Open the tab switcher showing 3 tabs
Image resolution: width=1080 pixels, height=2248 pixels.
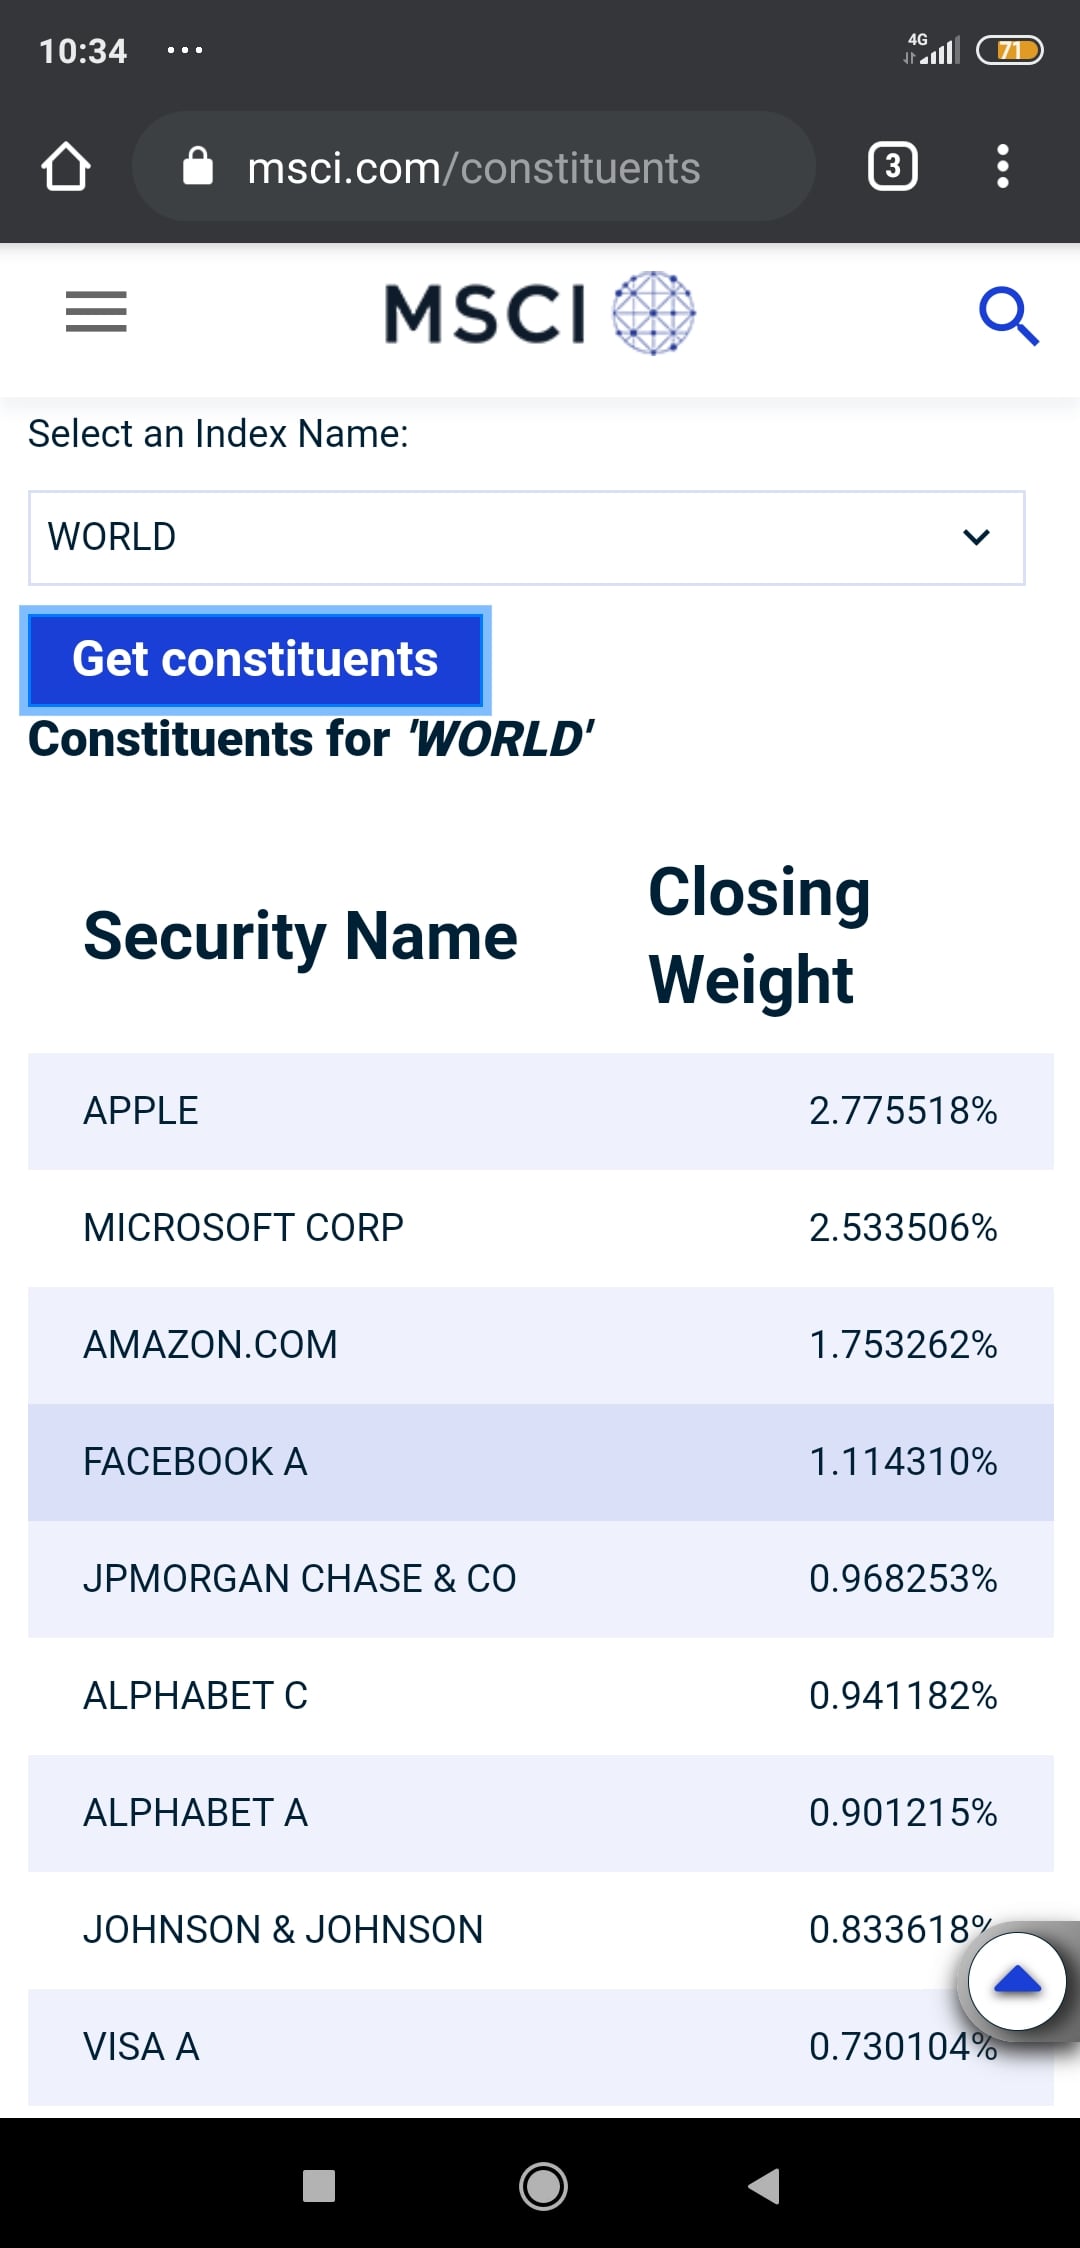coord(893,166)
